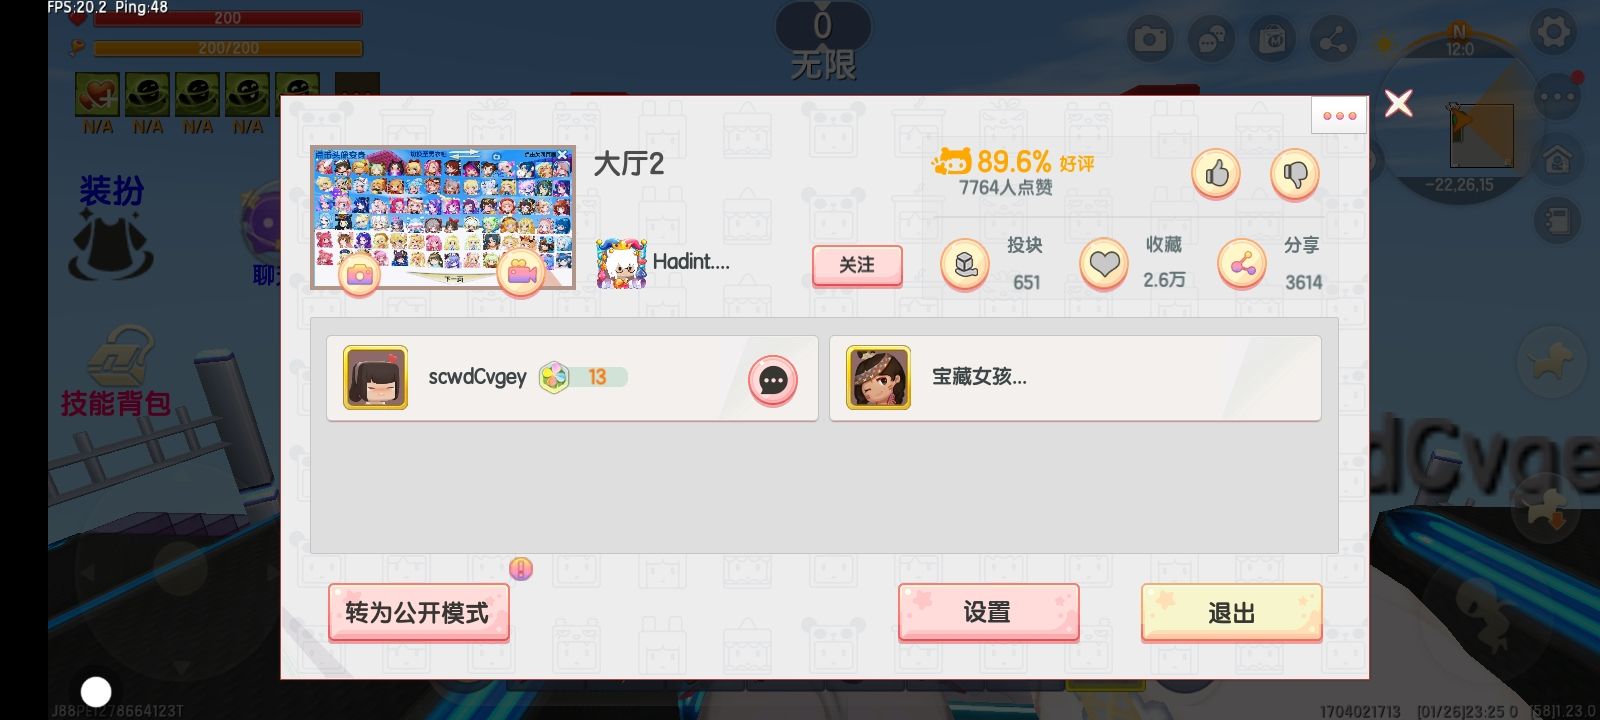The width and height of the screenshot is (1600, 720).
Task: Select the player 宝藏女孩 entry
Action: pos(1075,378)
